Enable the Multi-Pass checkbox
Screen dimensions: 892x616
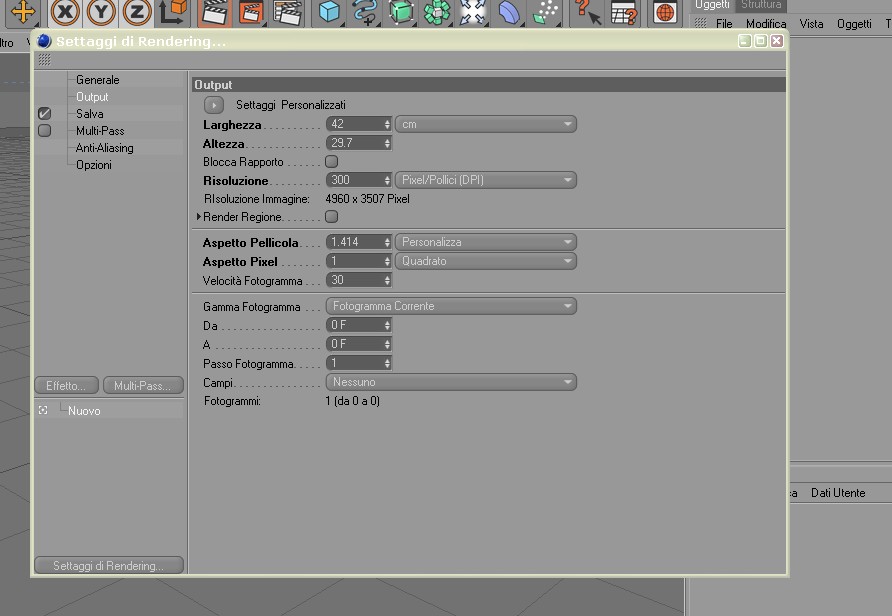click(x=44, y=131)
